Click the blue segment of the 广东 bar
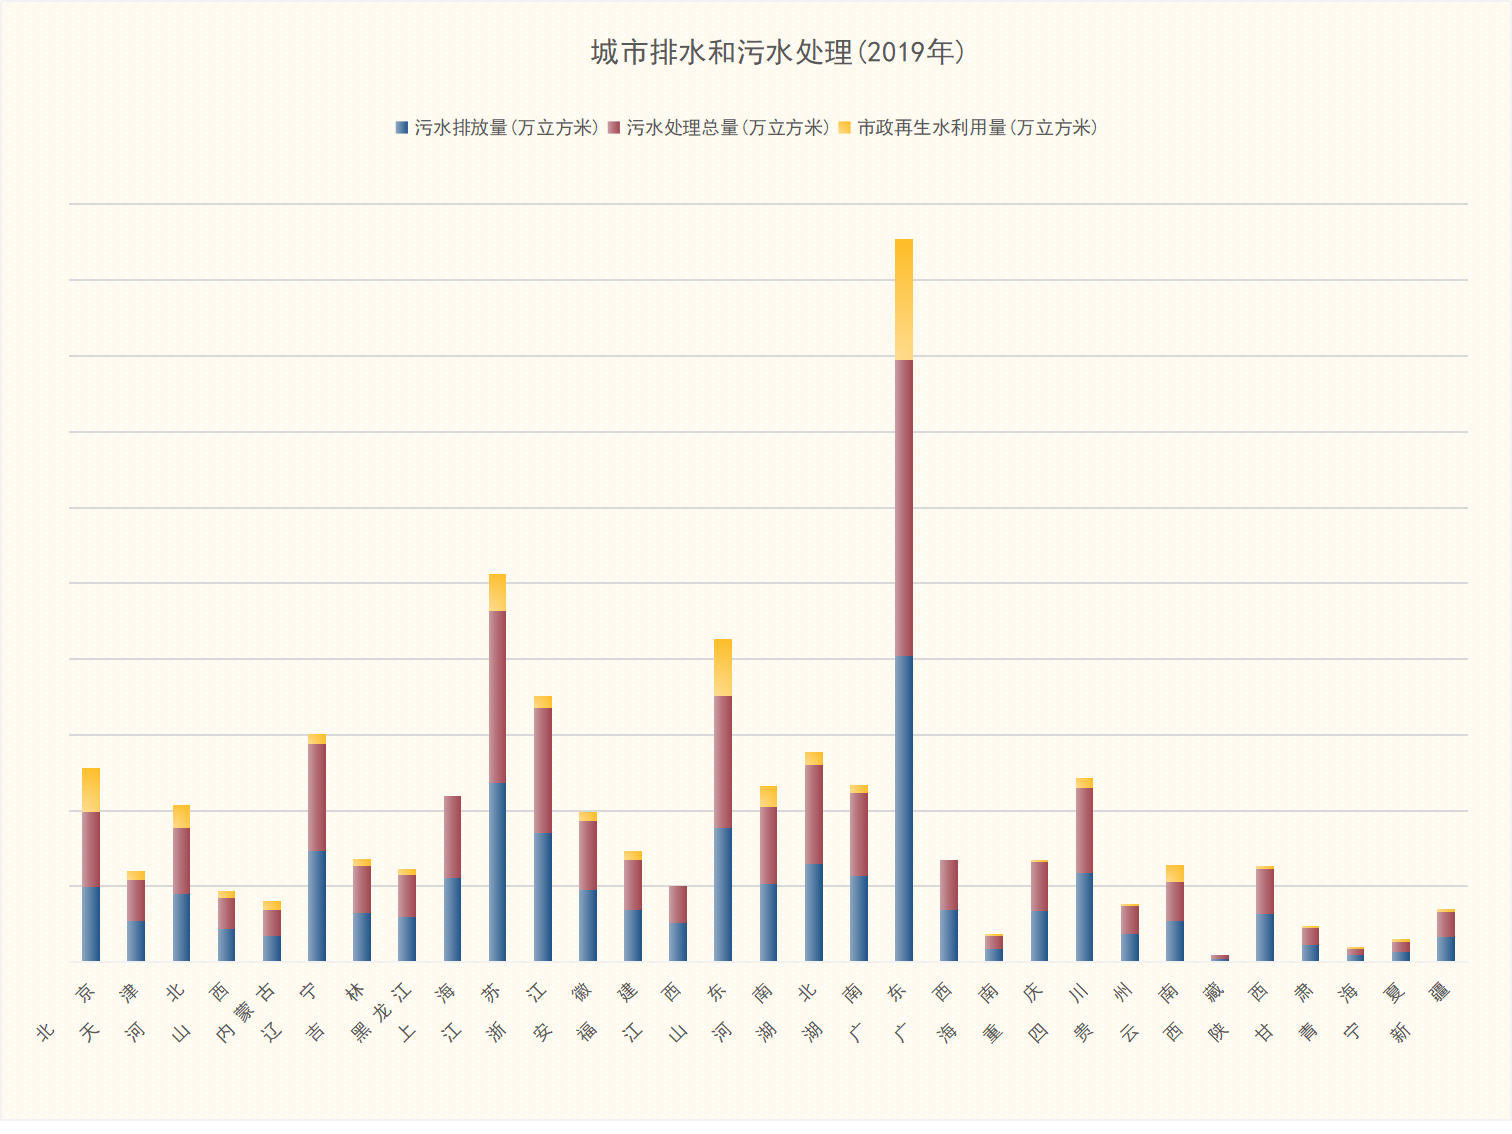 coord(903,808)
